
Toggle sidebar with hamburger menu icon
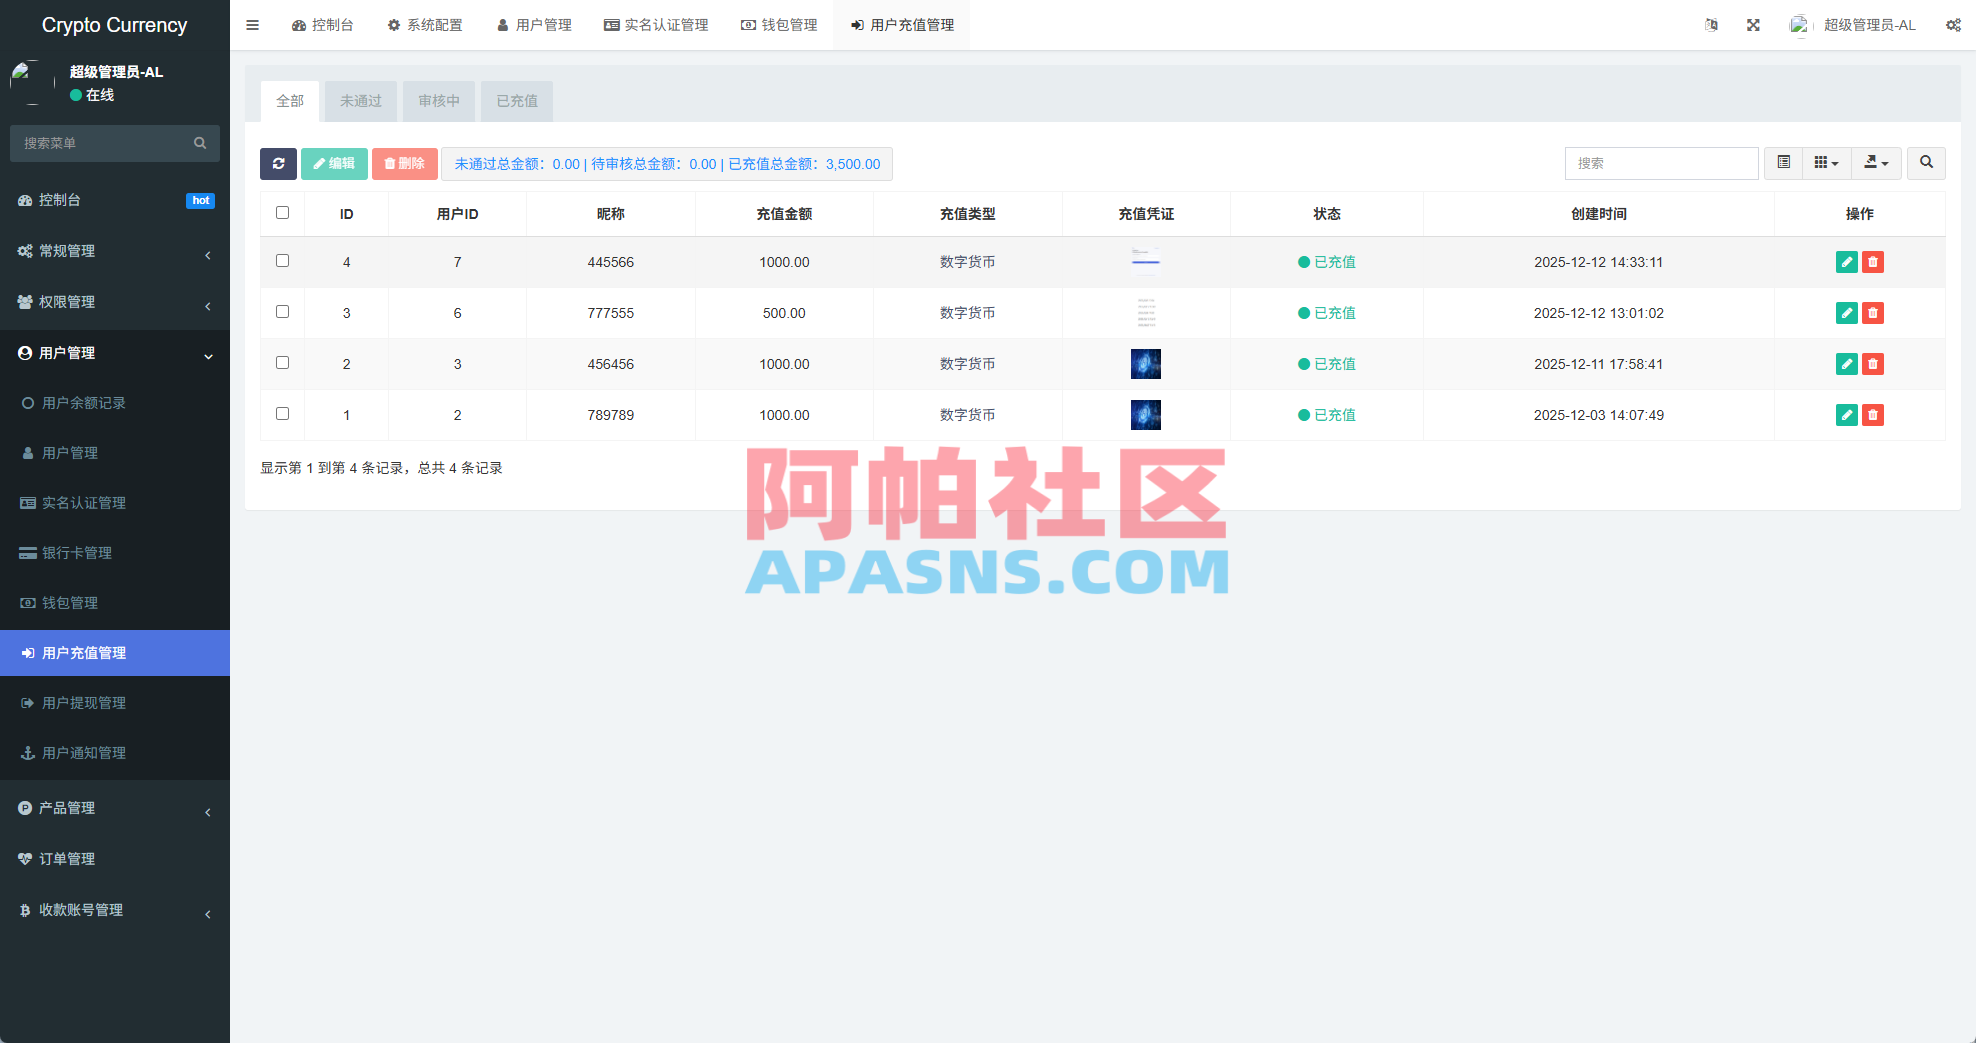click(252, 25)
